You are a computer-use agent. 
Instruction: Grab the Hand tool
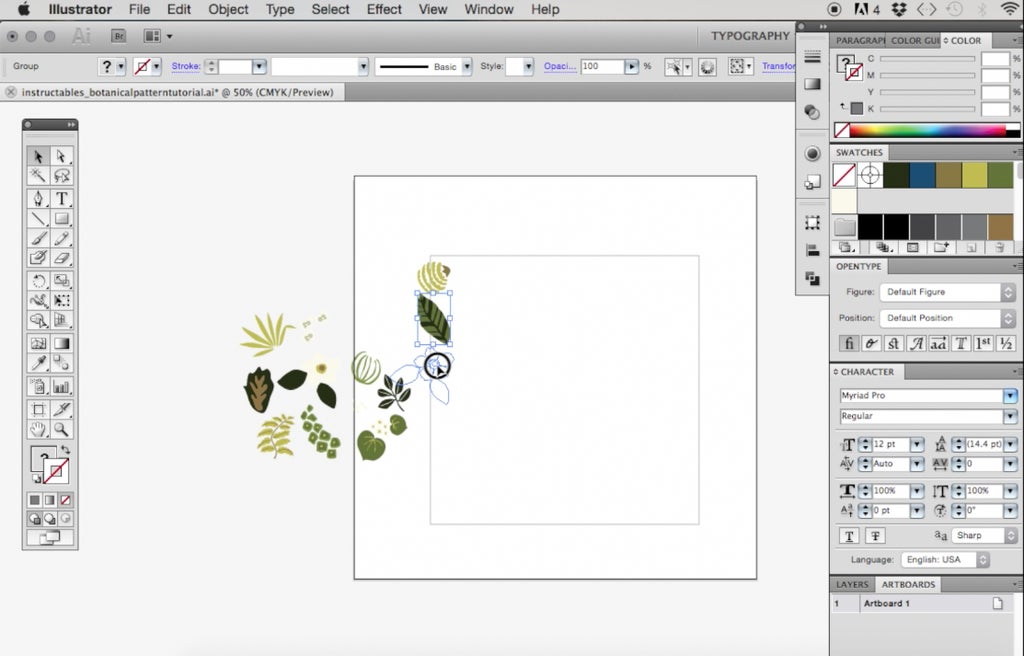[x=39, y=430]
